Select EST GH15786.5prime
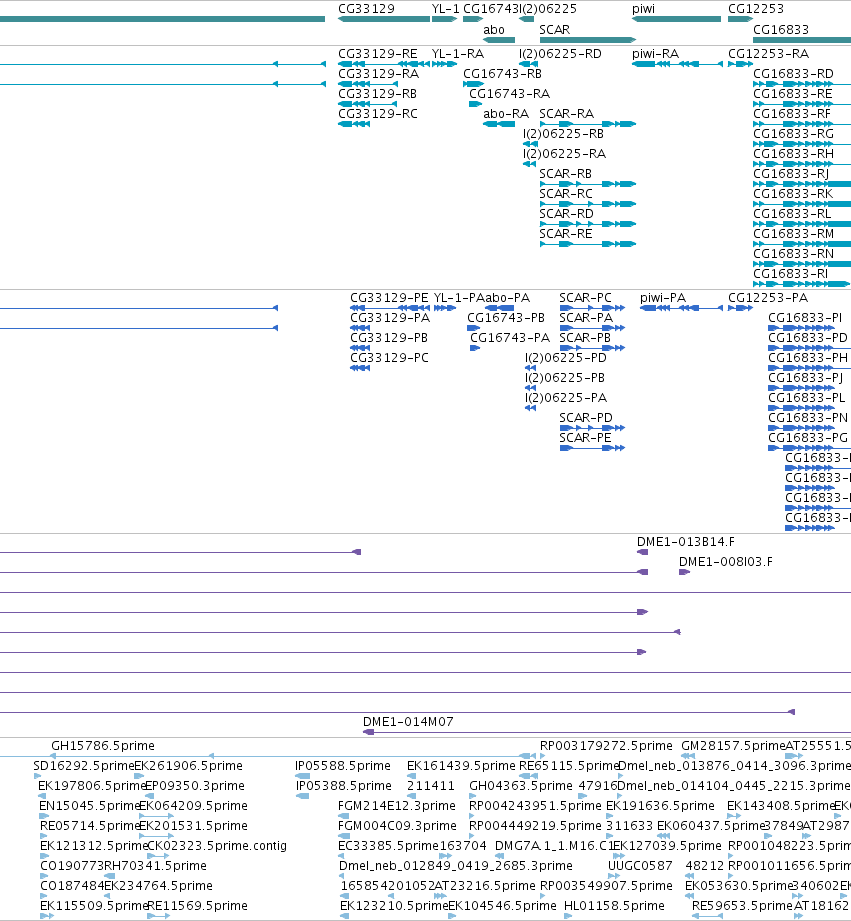Screen dimensions: 851x921 pyautogui.click(x=103, y=745)
